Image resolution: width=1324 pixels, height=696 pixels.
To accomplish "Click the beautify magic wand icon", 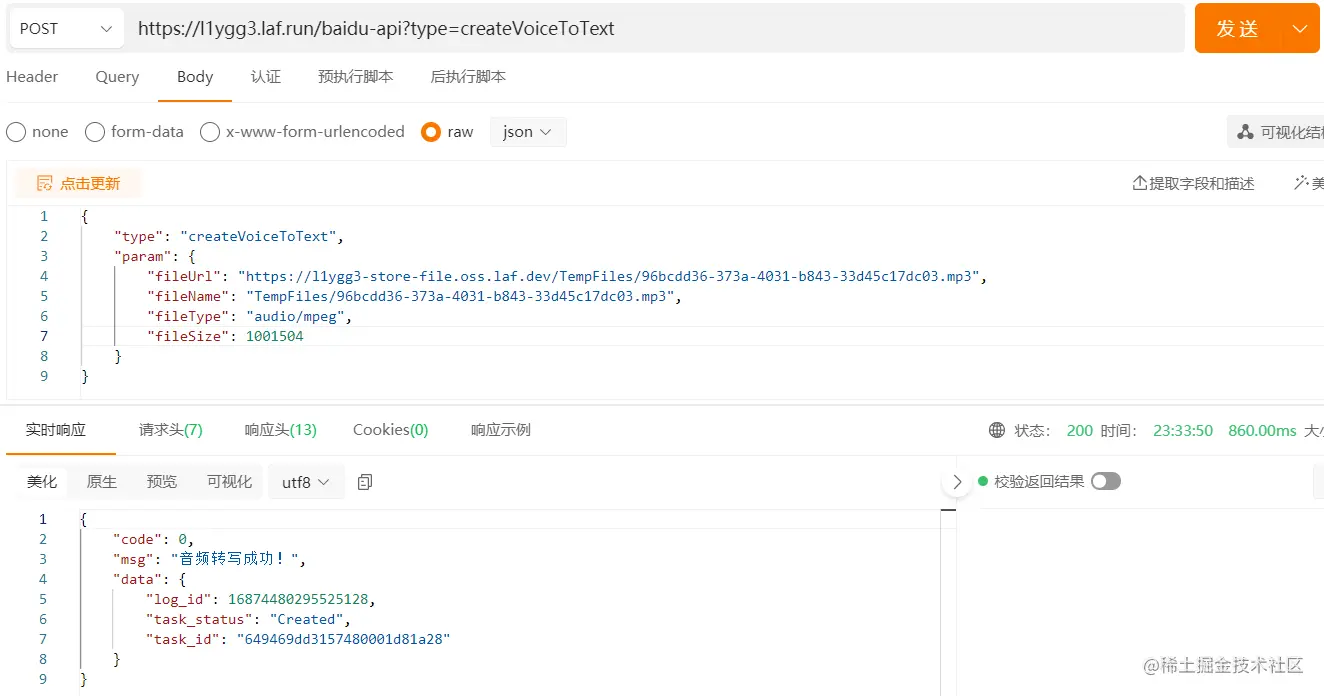I will (x=1301, y=183).
